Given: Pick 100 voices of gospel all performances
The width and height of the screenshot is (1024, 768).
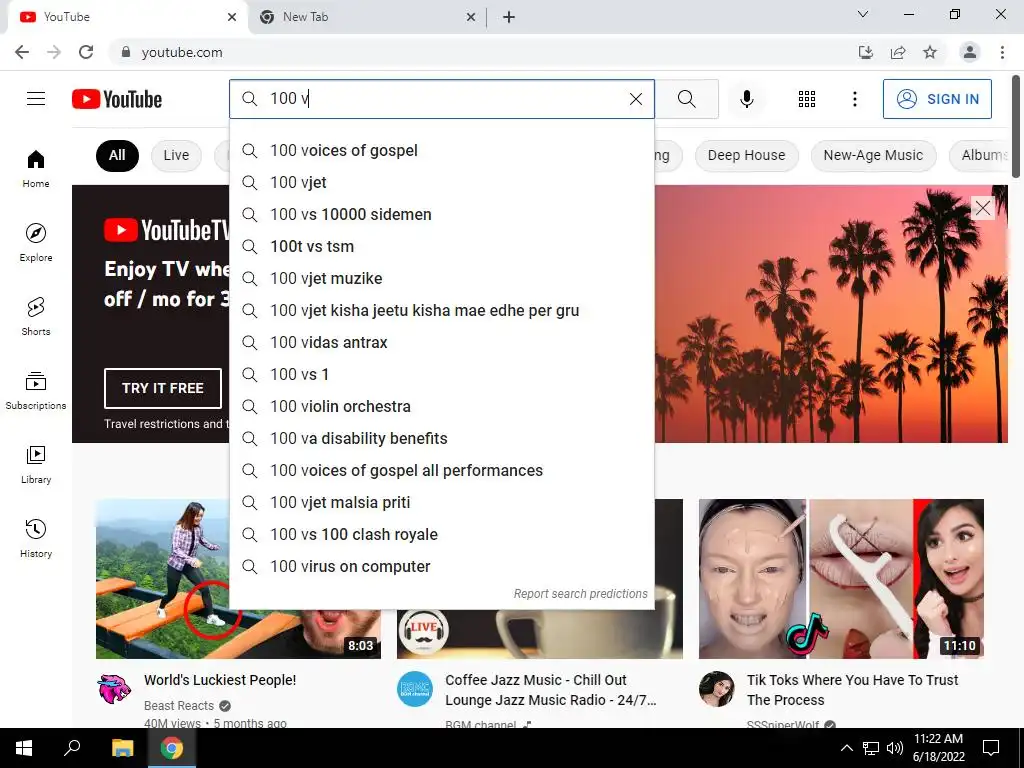Looking at the screenshot, I should click(442, 470).
